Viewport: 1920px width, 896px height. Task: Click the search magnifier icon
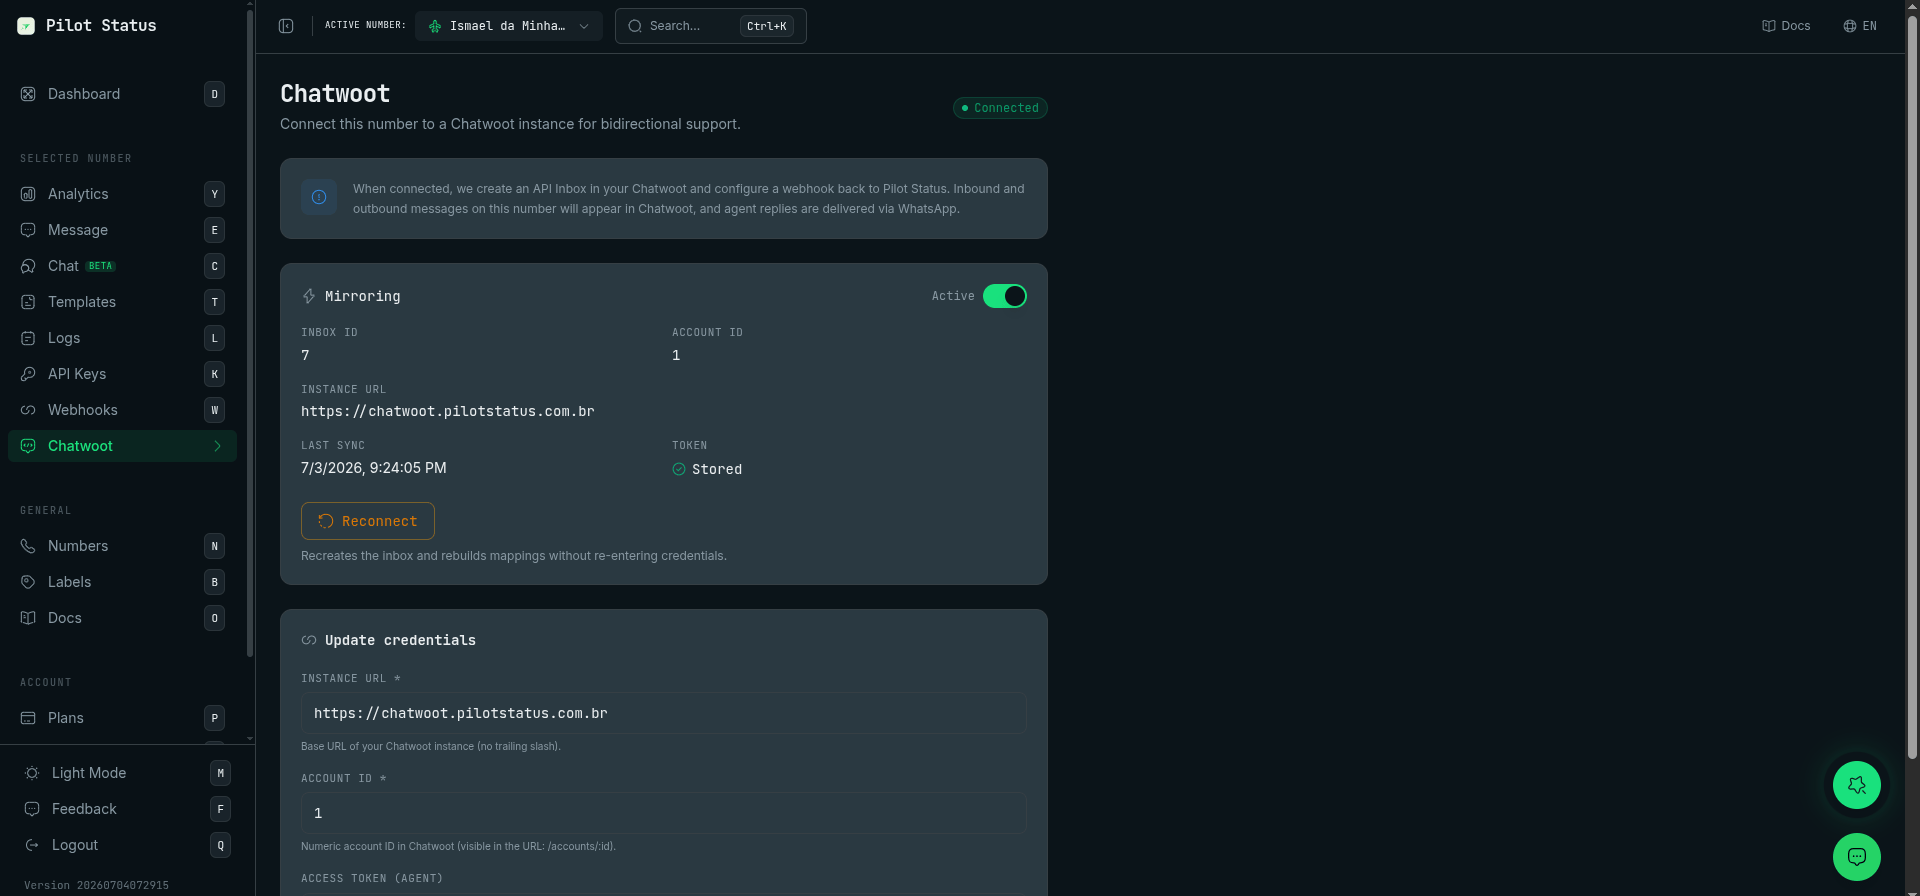(635, 26)
